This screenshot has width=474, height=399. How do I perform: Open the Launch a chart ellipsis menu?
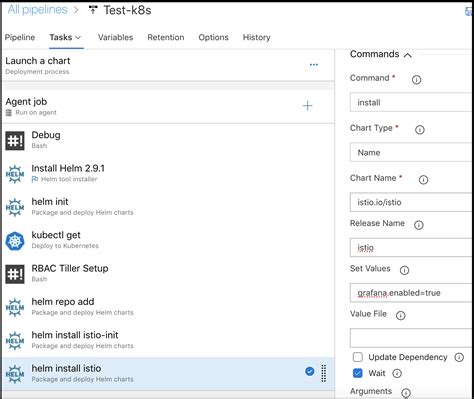(x=314, y=65)
